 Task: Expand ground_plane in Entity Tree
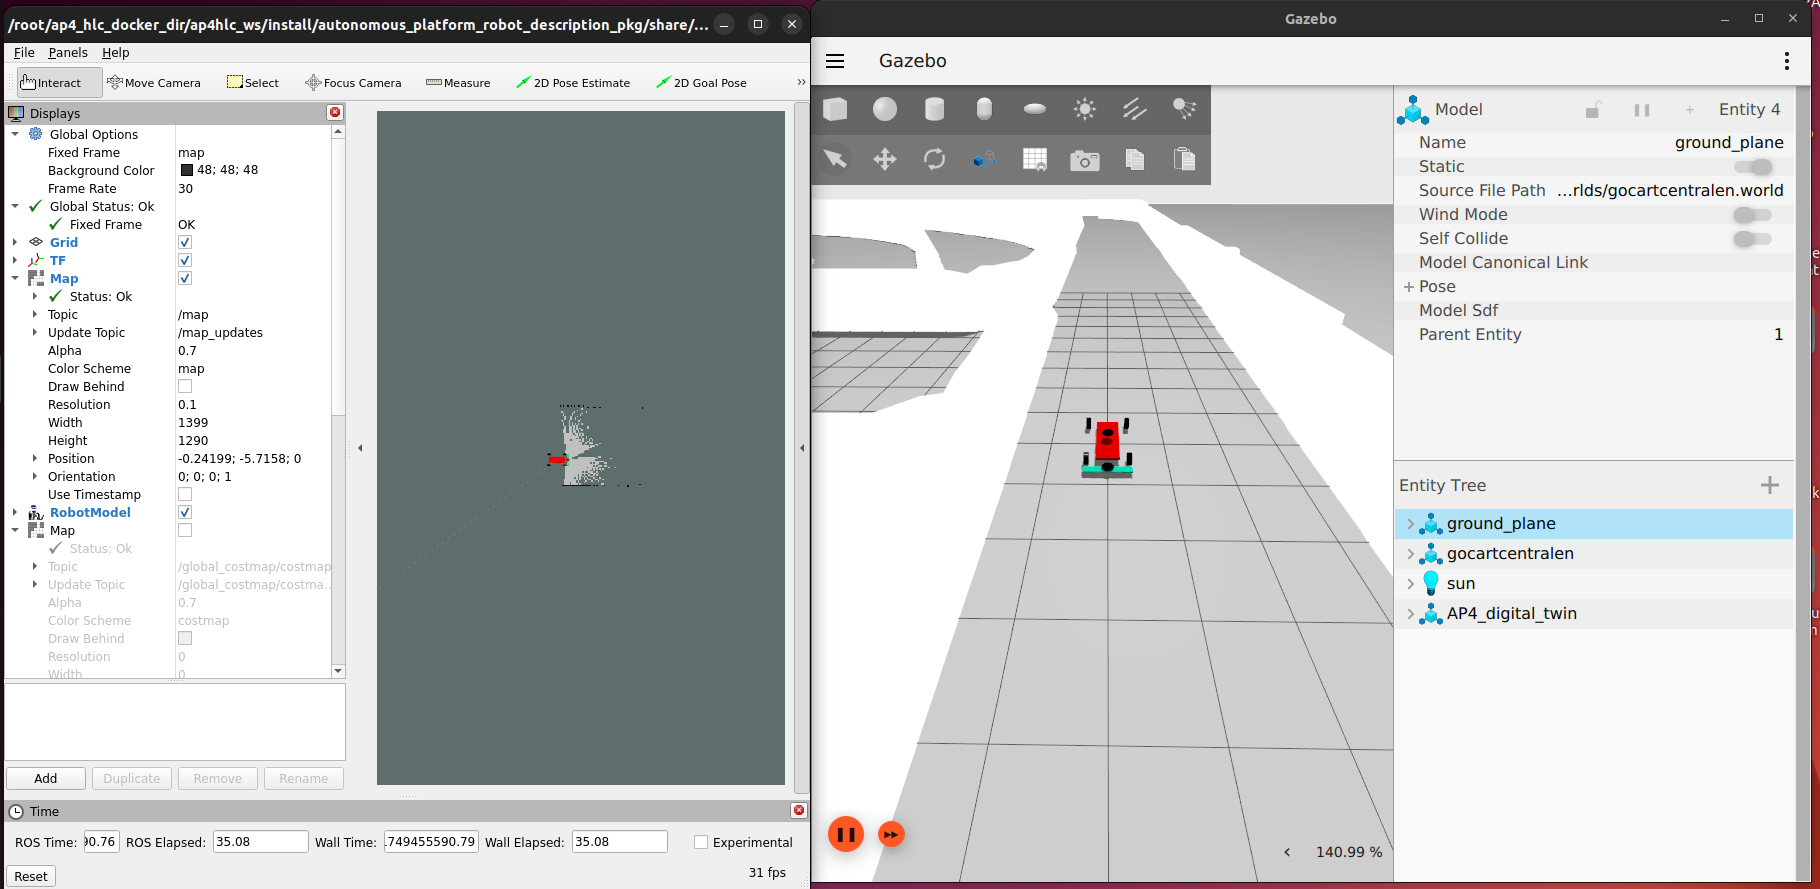[1410, 524]
